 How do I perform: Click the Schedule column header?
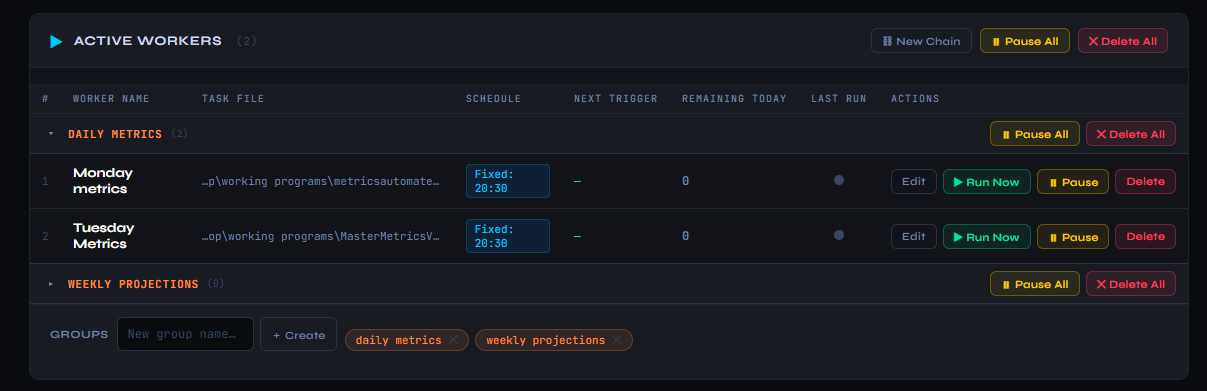(x=494, y=99)
